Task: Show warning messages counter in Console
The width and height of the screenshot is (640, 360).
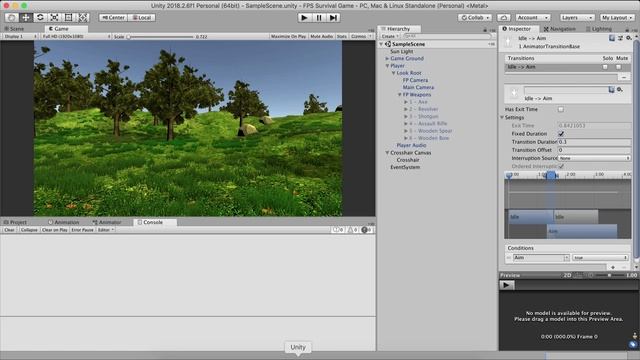Action: (x=353, y=230)
